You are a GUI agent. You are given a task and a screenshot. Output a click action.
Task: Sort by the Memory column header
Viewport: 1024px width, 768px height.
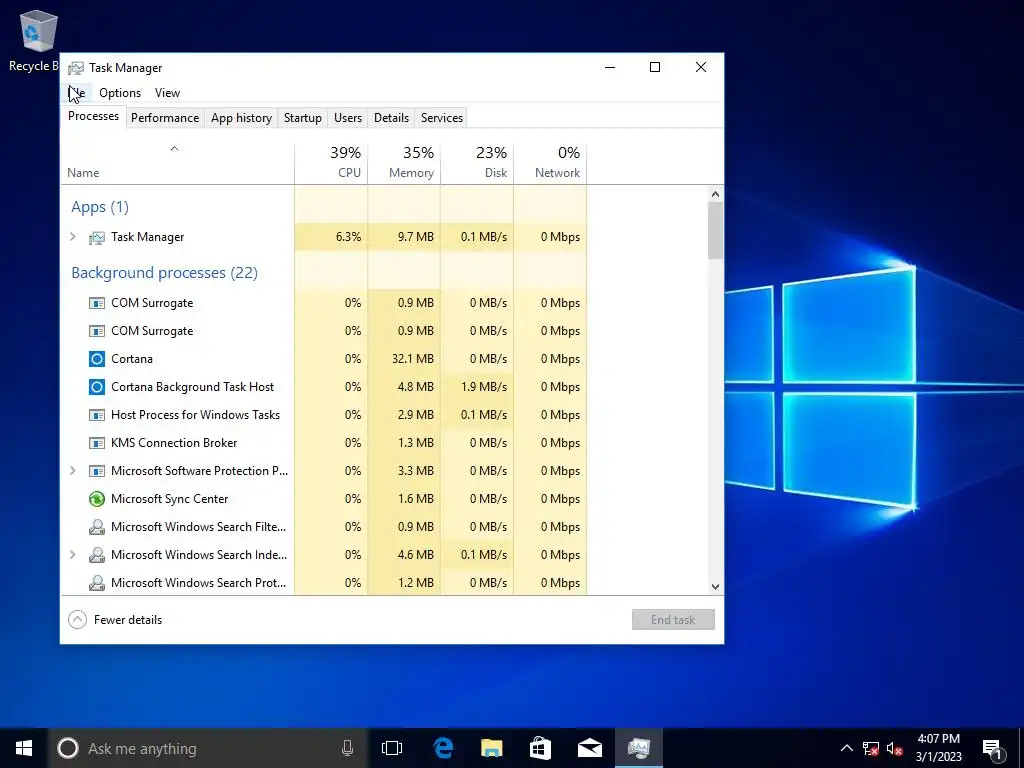click(404, 163)
